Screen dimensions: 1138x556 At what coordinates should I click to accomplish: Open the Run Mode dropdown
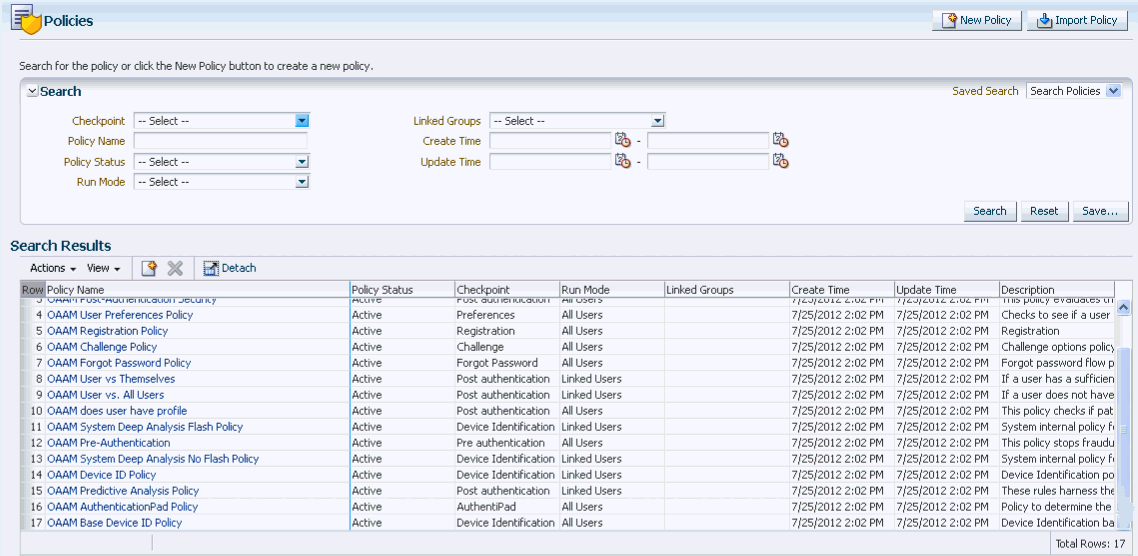(221, 182)
